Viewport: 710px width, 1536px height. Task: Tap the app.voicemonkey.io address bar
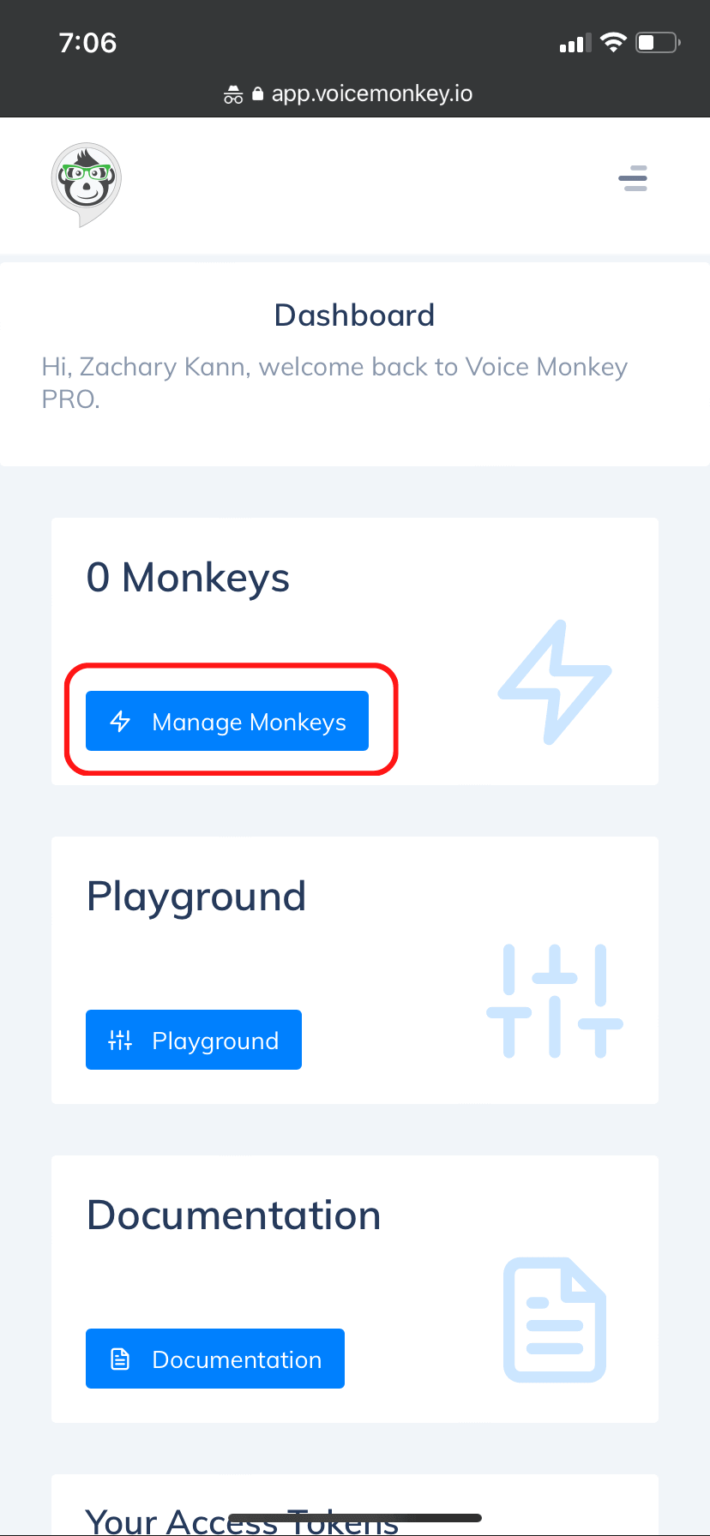(x=371, y=93)
